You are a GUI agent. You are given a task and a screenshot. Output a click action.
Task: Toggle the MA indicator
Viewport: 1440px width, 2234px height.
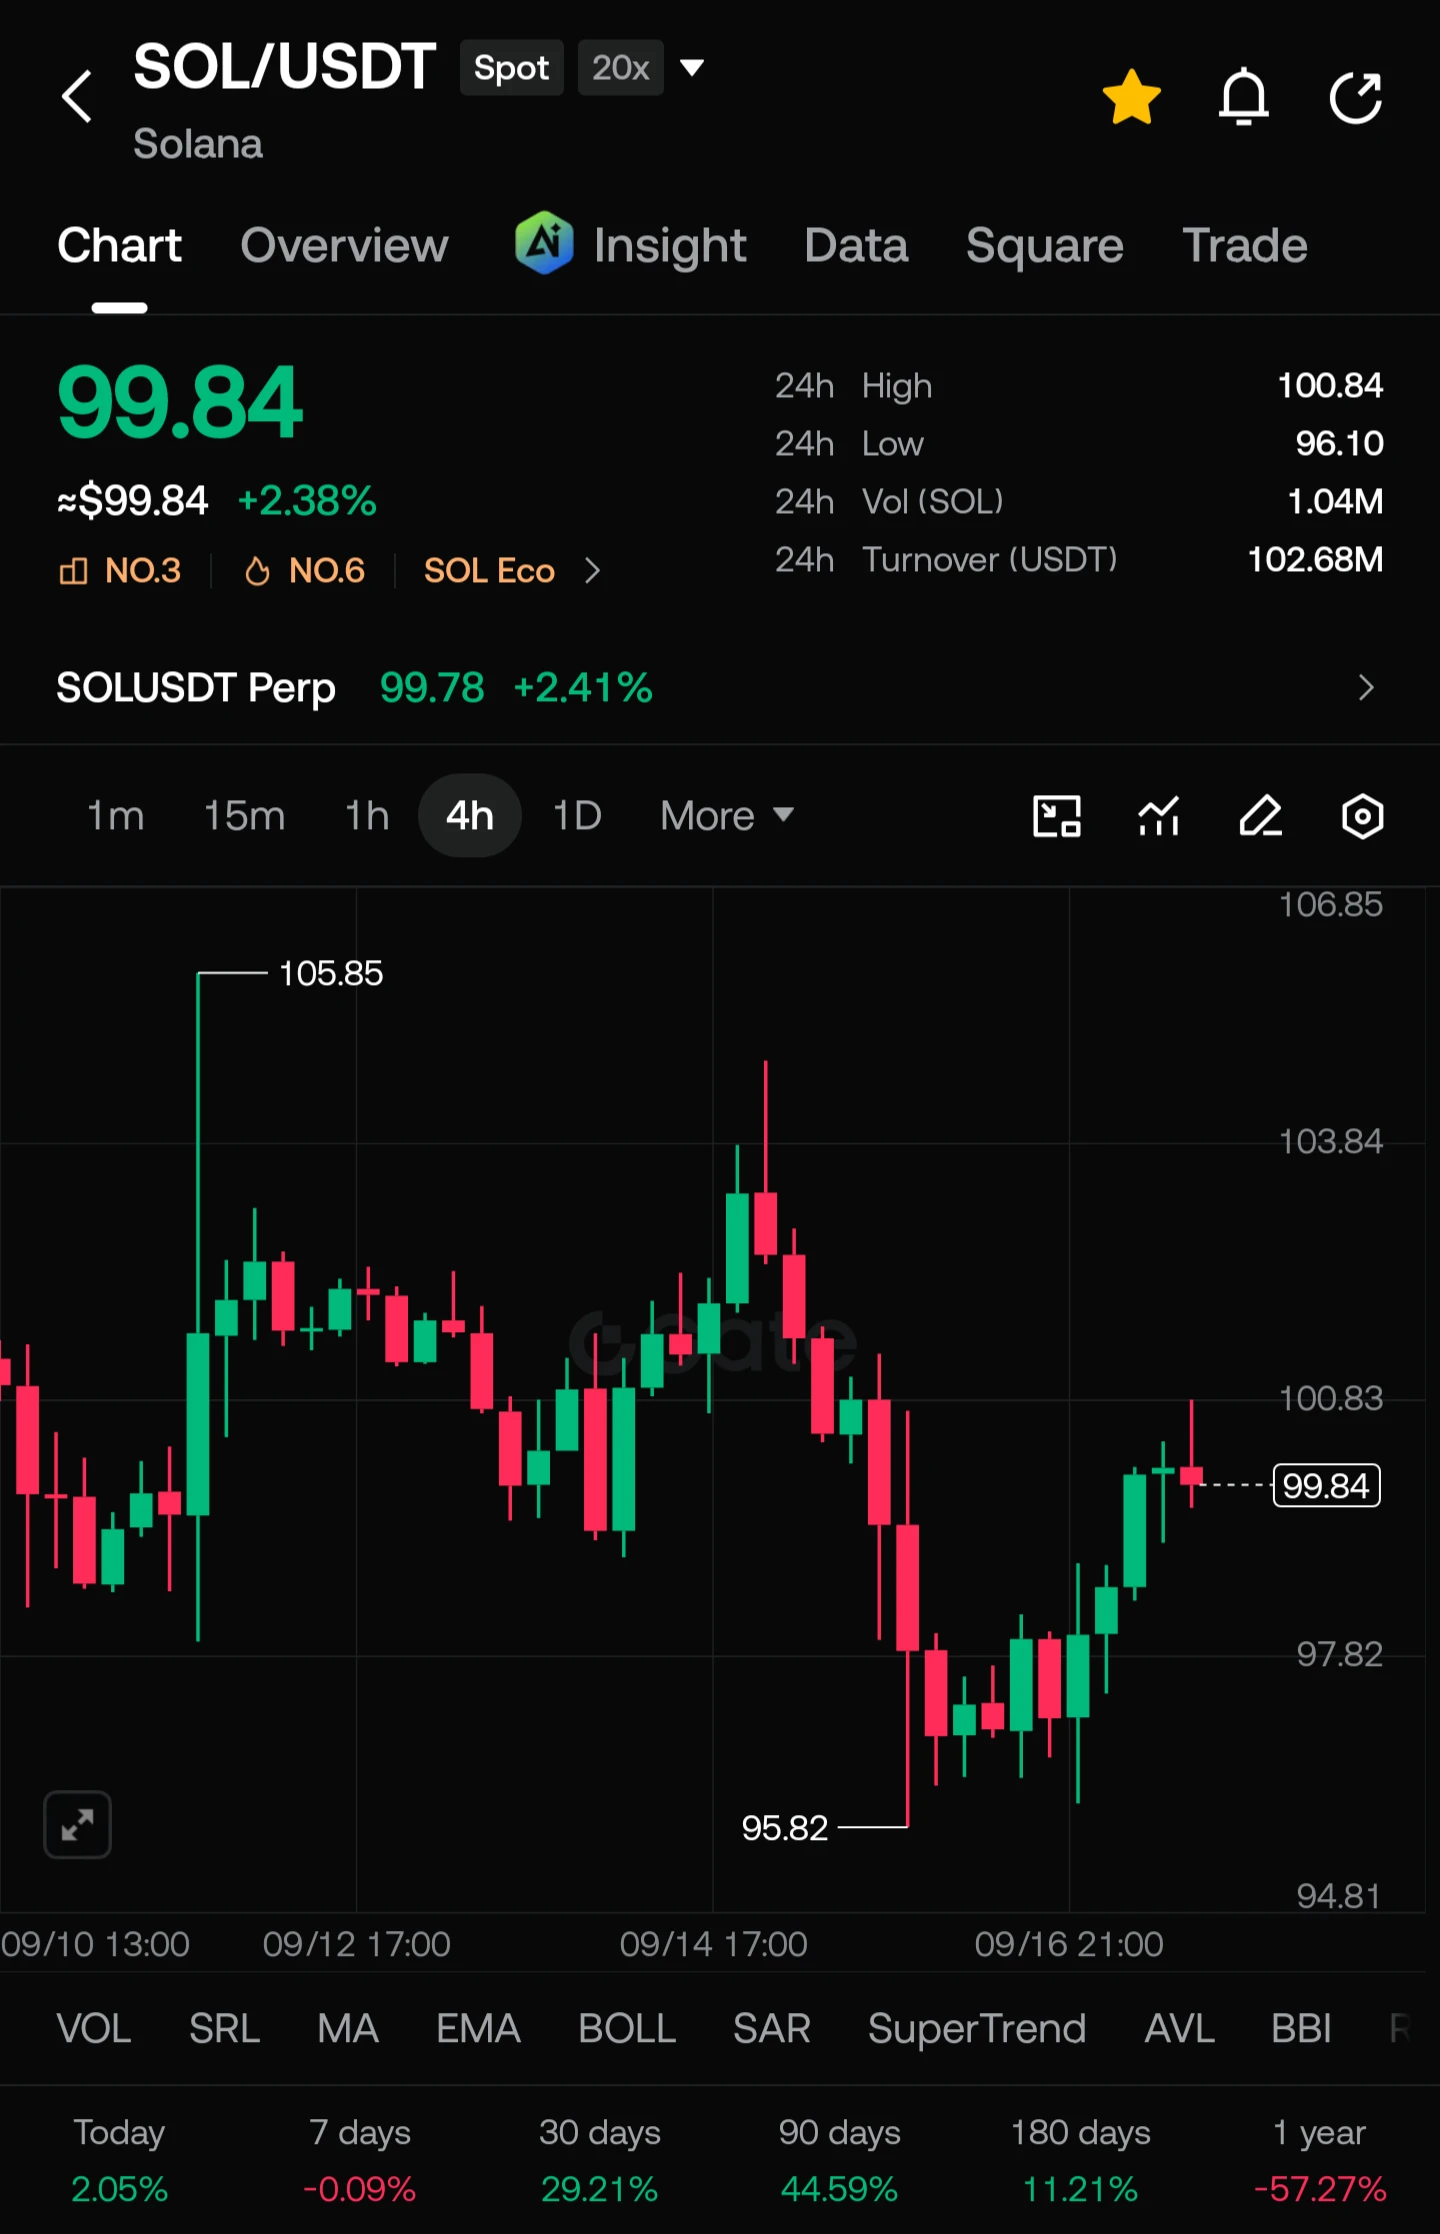point(348,2028)
